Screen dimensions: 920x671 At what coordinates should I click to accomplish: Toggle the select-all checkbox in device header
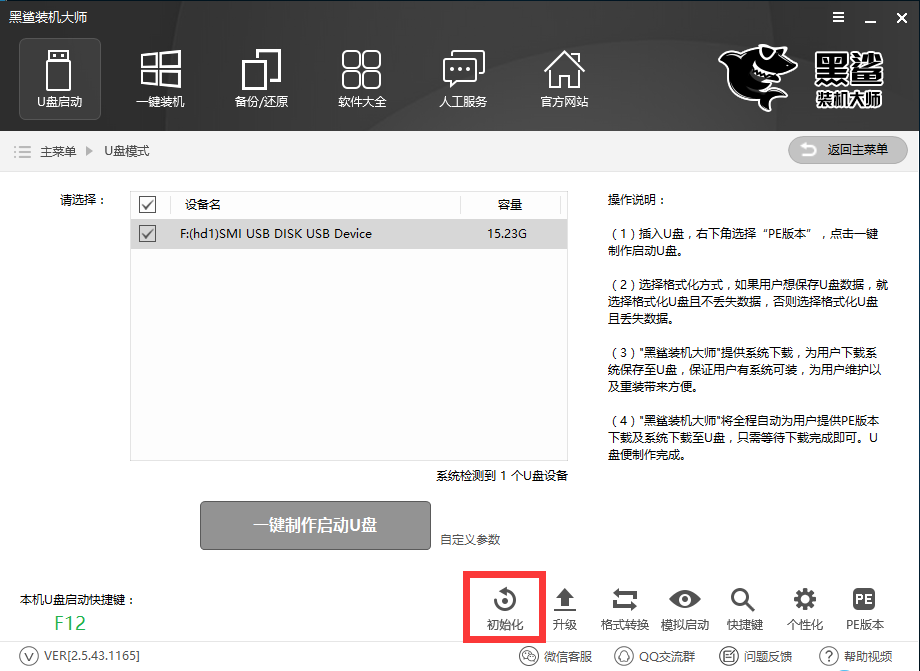(x=148, y=205)
